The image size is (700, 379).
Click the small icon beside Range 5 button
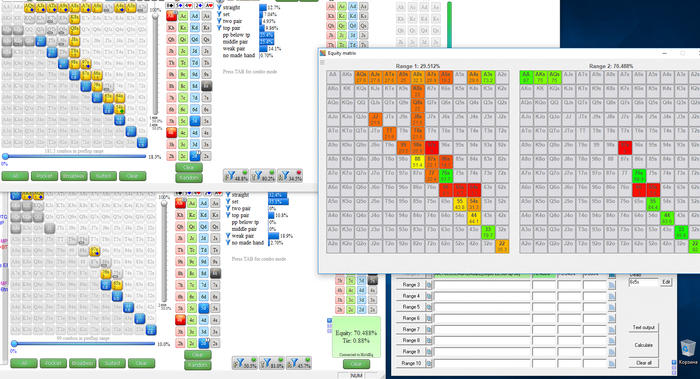[429, 307]
